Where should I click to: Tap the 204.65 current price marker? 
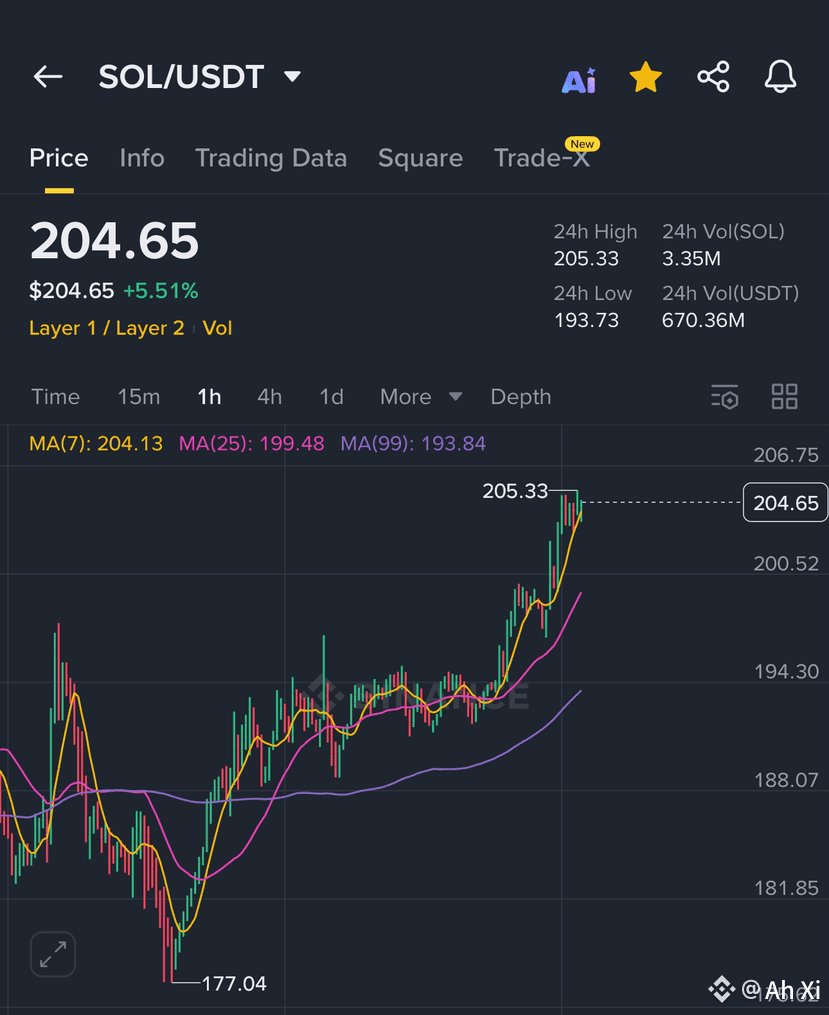tap(786, 502)
